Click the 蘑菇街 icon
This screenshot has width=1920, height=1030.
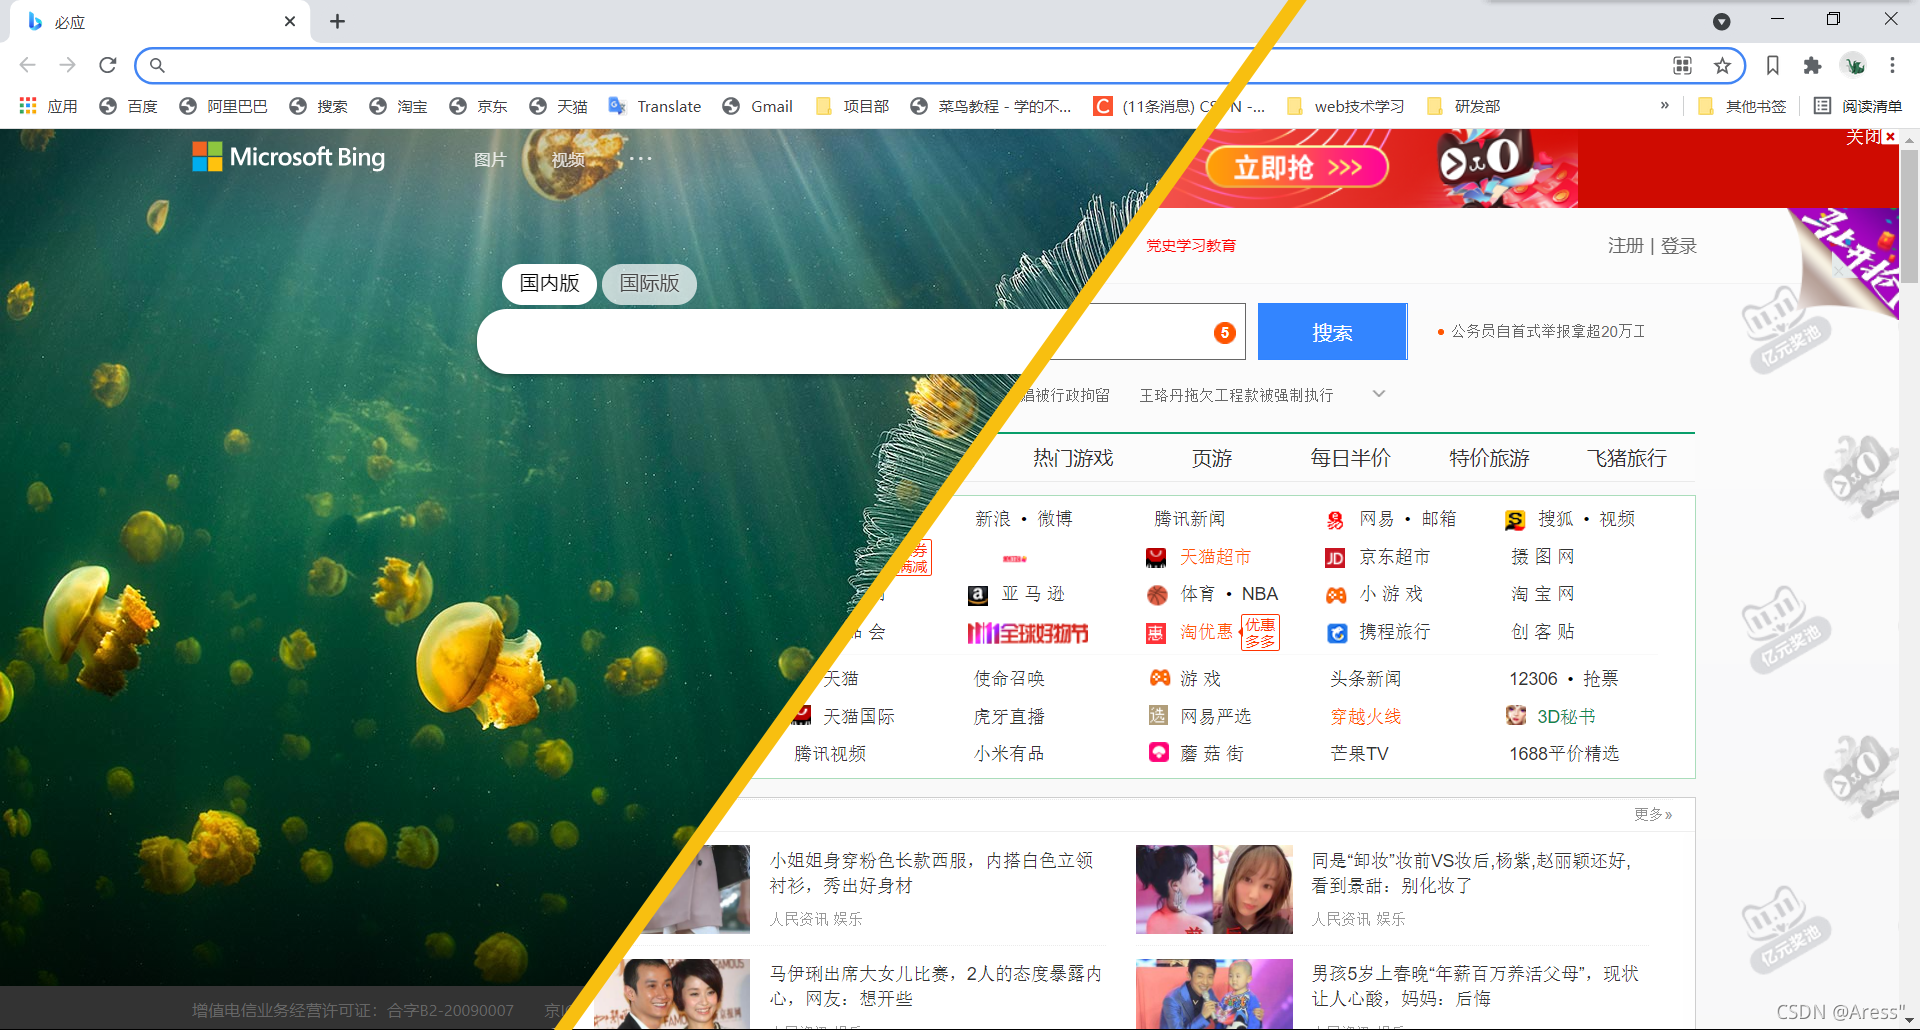point(1158,752)
